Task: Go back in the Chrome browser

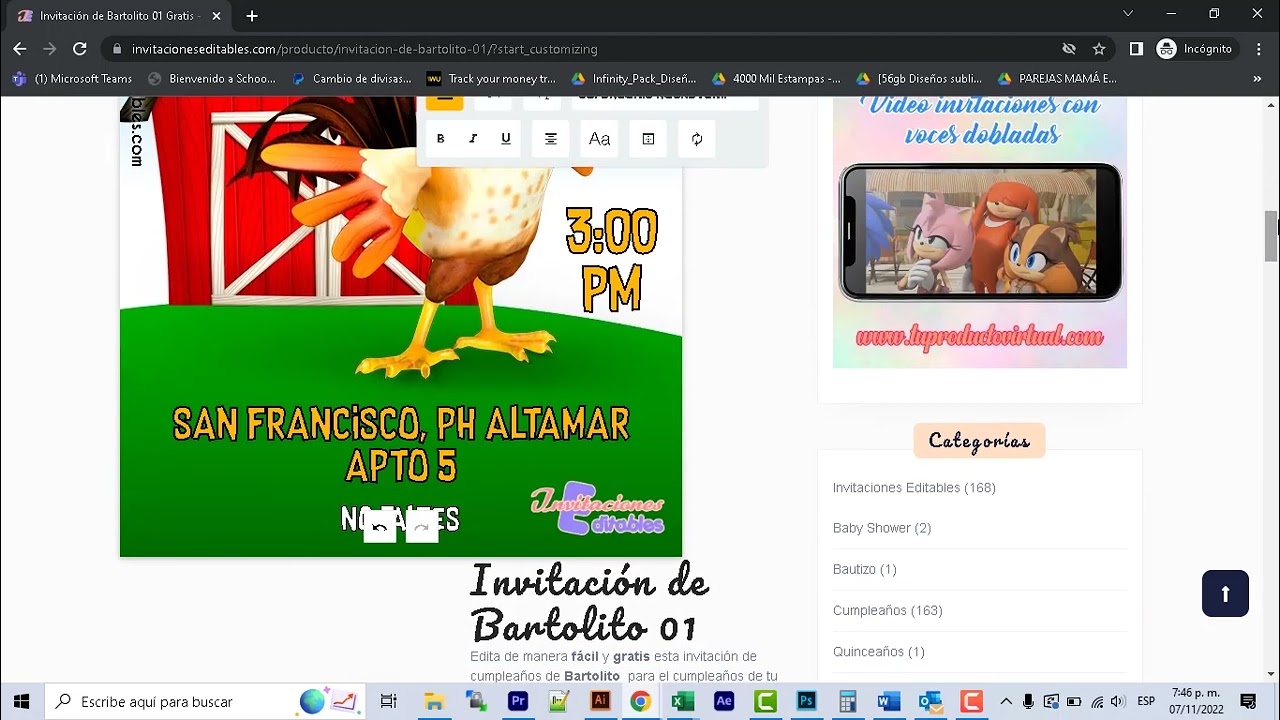Action: click(x=20, y=49)
